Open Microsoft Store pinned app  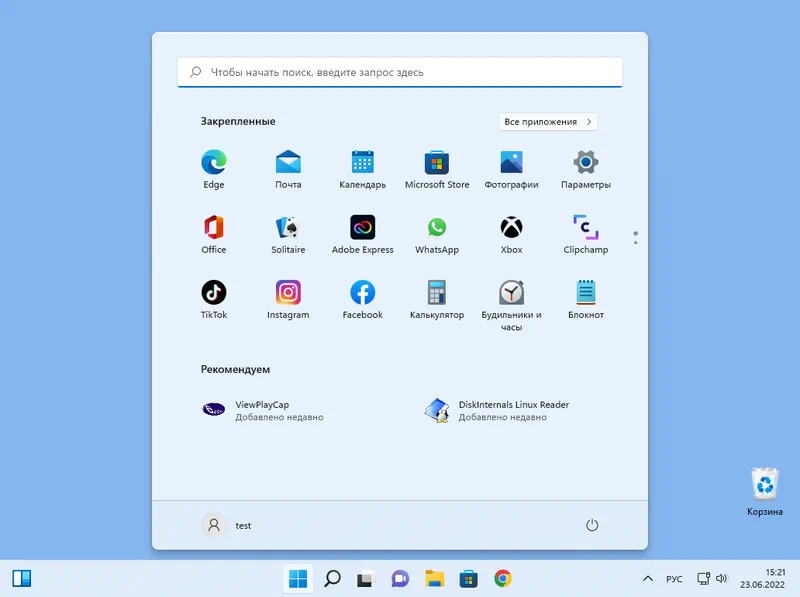pos(437,169)
